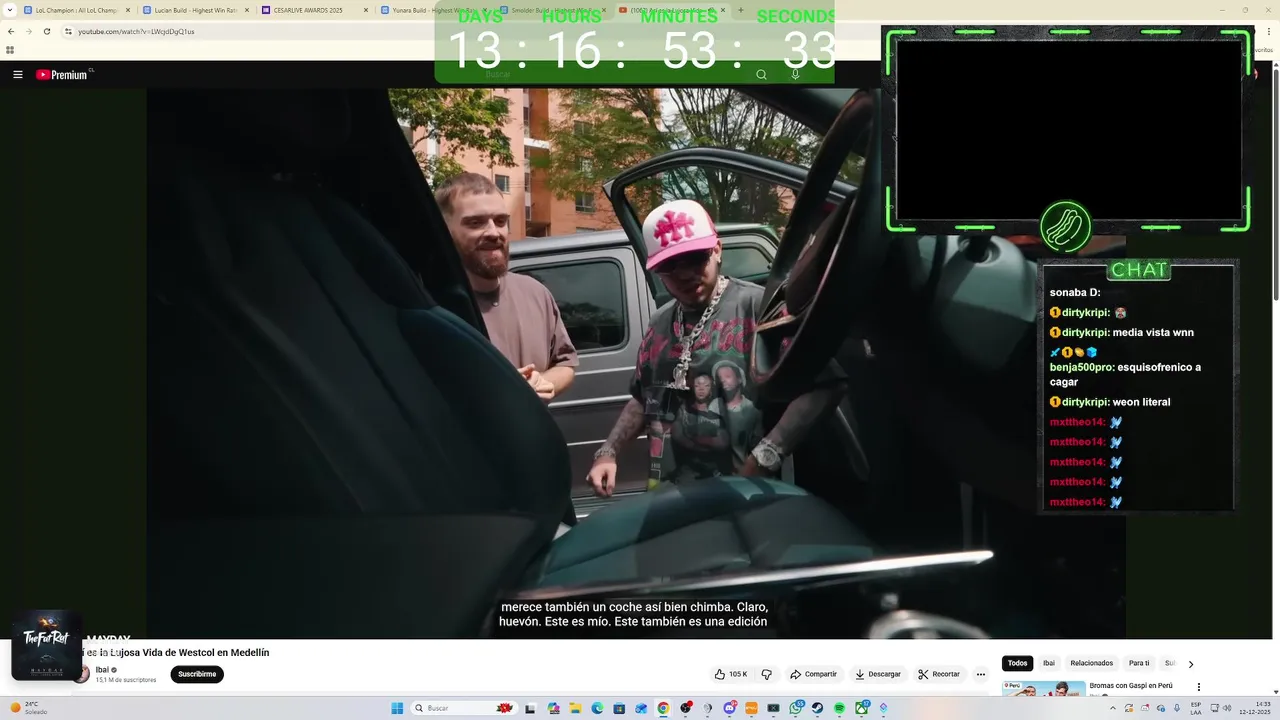Open a new browser tab

coord(740,10)
